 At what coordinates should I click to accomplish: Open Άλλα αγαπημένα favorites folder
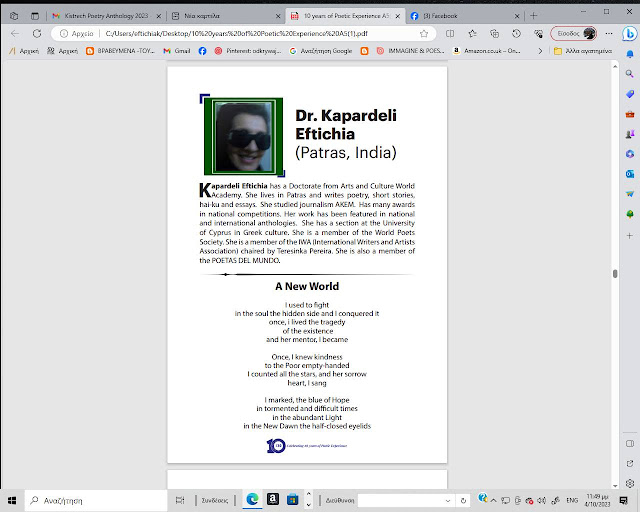coord(583,51)
